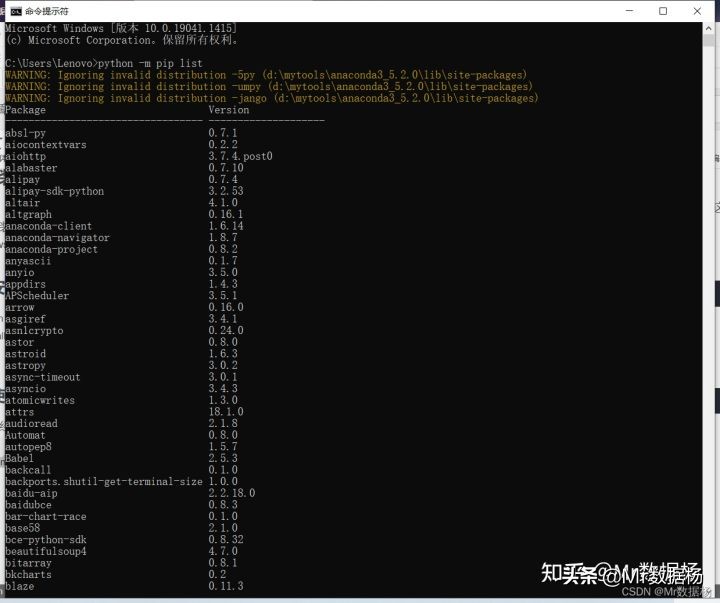Click the 'baidubce' package name

click(28, 505)
